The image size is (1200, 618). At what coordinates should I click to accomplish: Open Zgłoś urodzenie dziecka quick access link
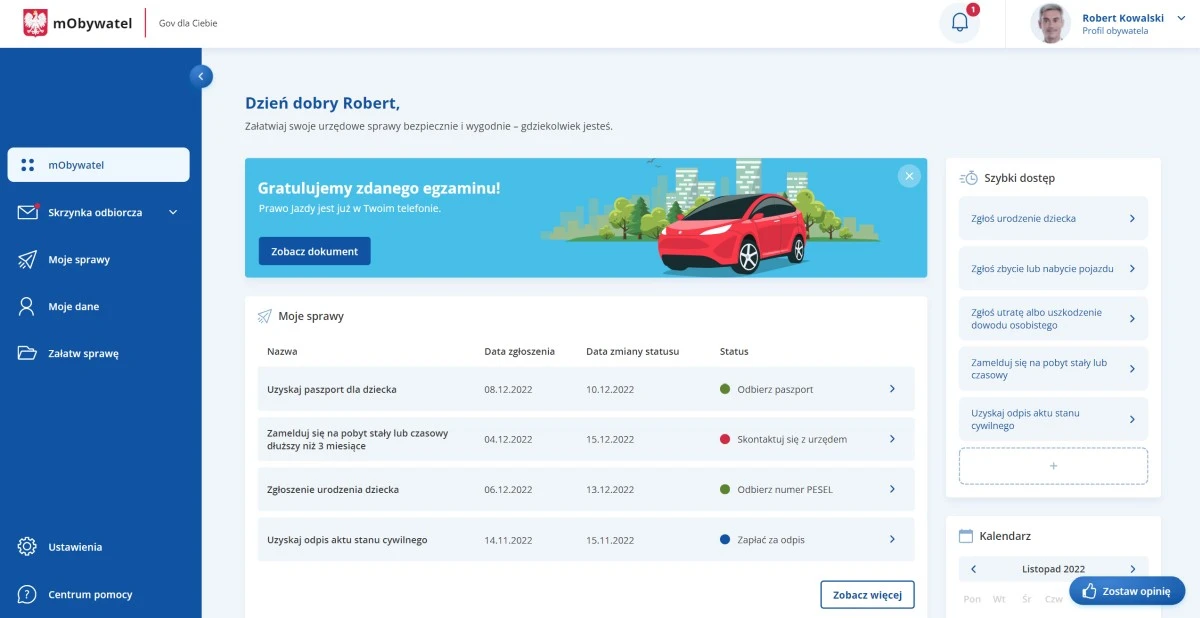pos(1053,218)
